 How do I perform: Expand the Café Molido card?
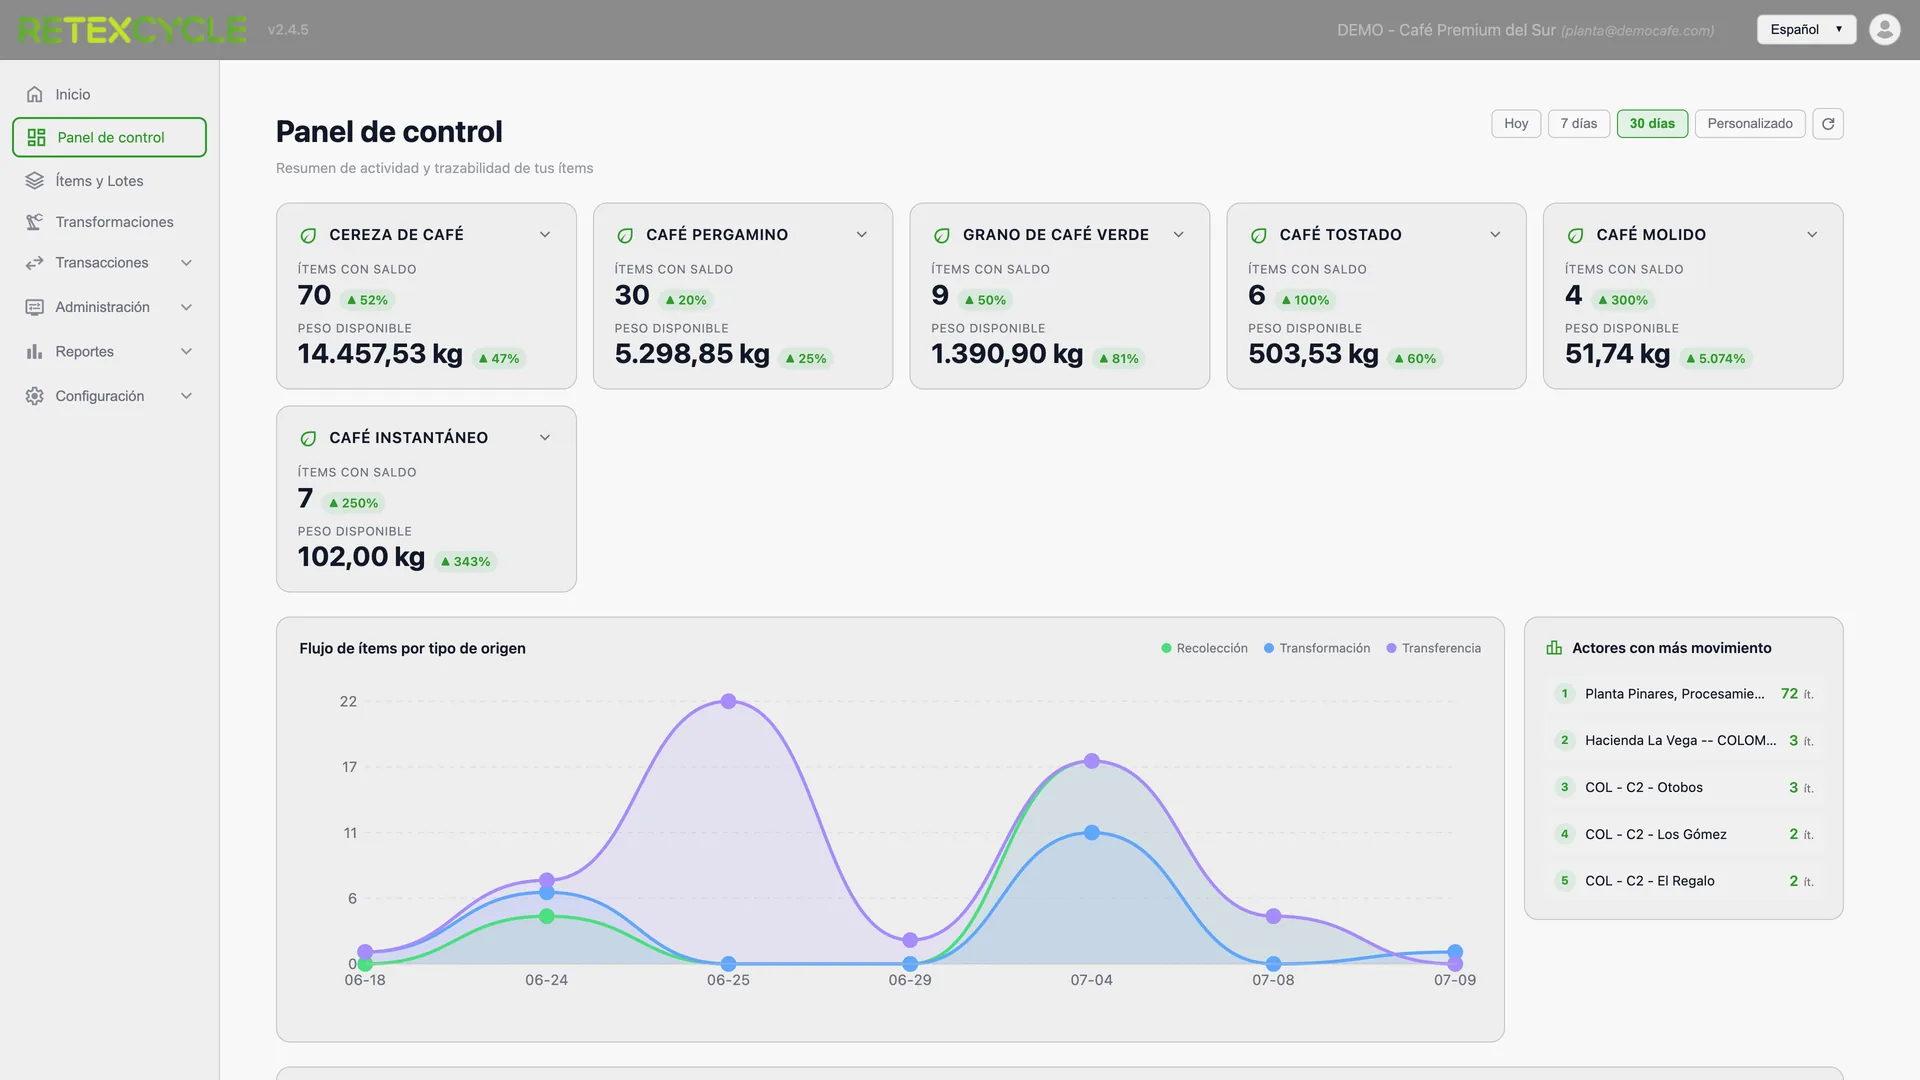(x=1812, y=235)
